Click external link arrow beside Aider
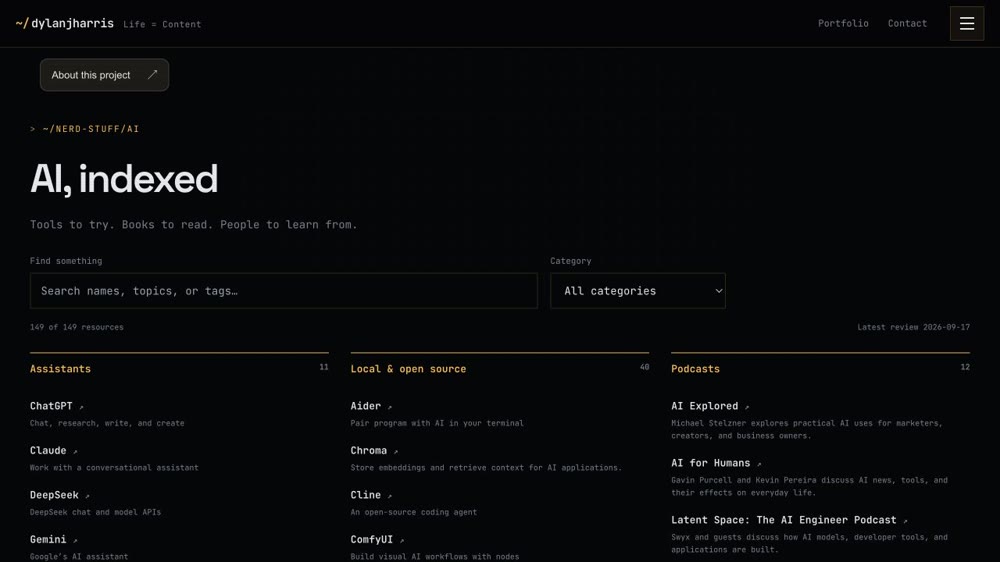This screenshot has width=1000, height=562. pyautogui.click(x=390, y=407)
